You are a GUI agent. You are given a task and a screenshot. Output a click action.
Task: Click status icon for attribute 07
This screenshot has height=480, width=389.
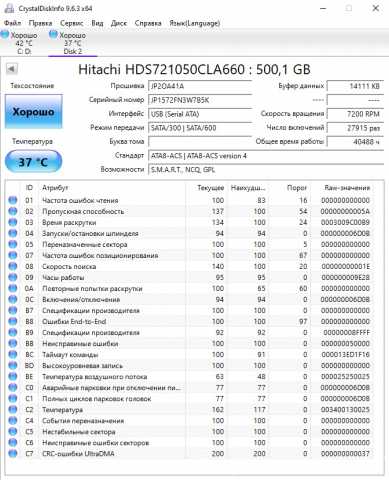point(13,255)
